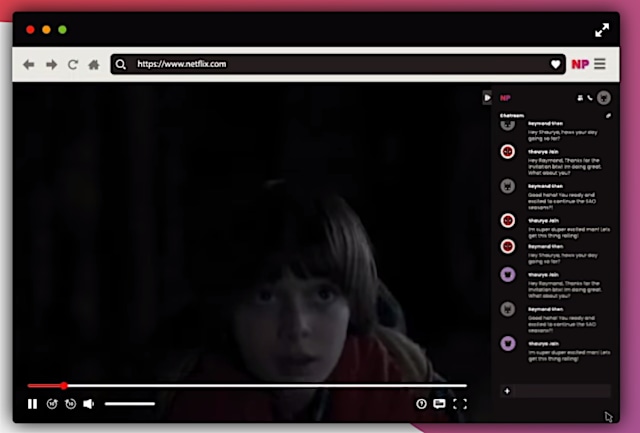The image size is (640, 433).
Task: Enter fullscreen video mode
Action: 460,404
